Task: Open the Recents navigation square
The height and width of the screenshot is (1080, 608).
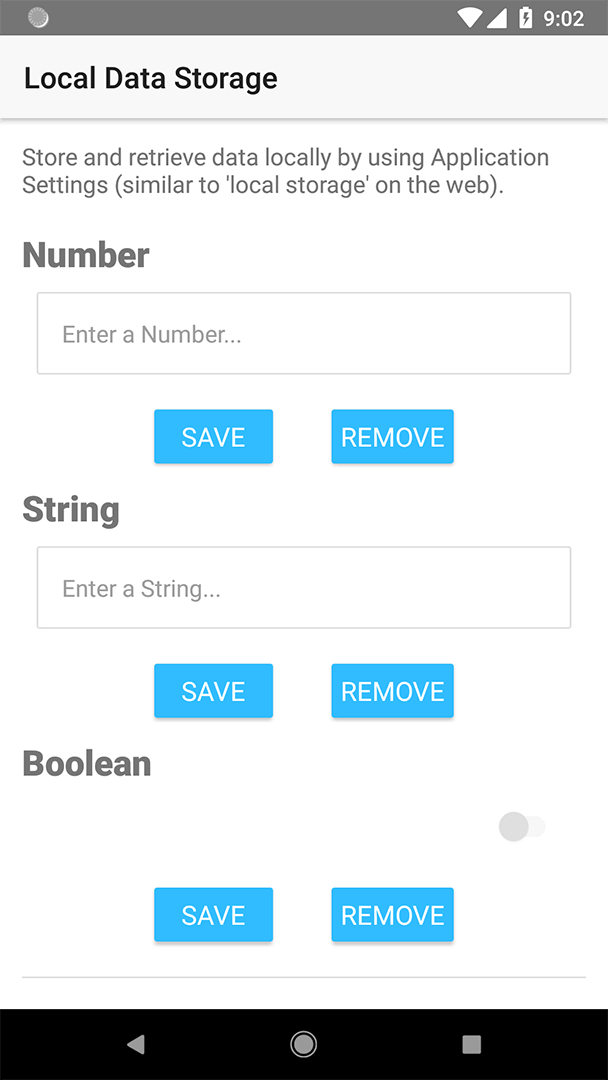Action: (471, 1043)
